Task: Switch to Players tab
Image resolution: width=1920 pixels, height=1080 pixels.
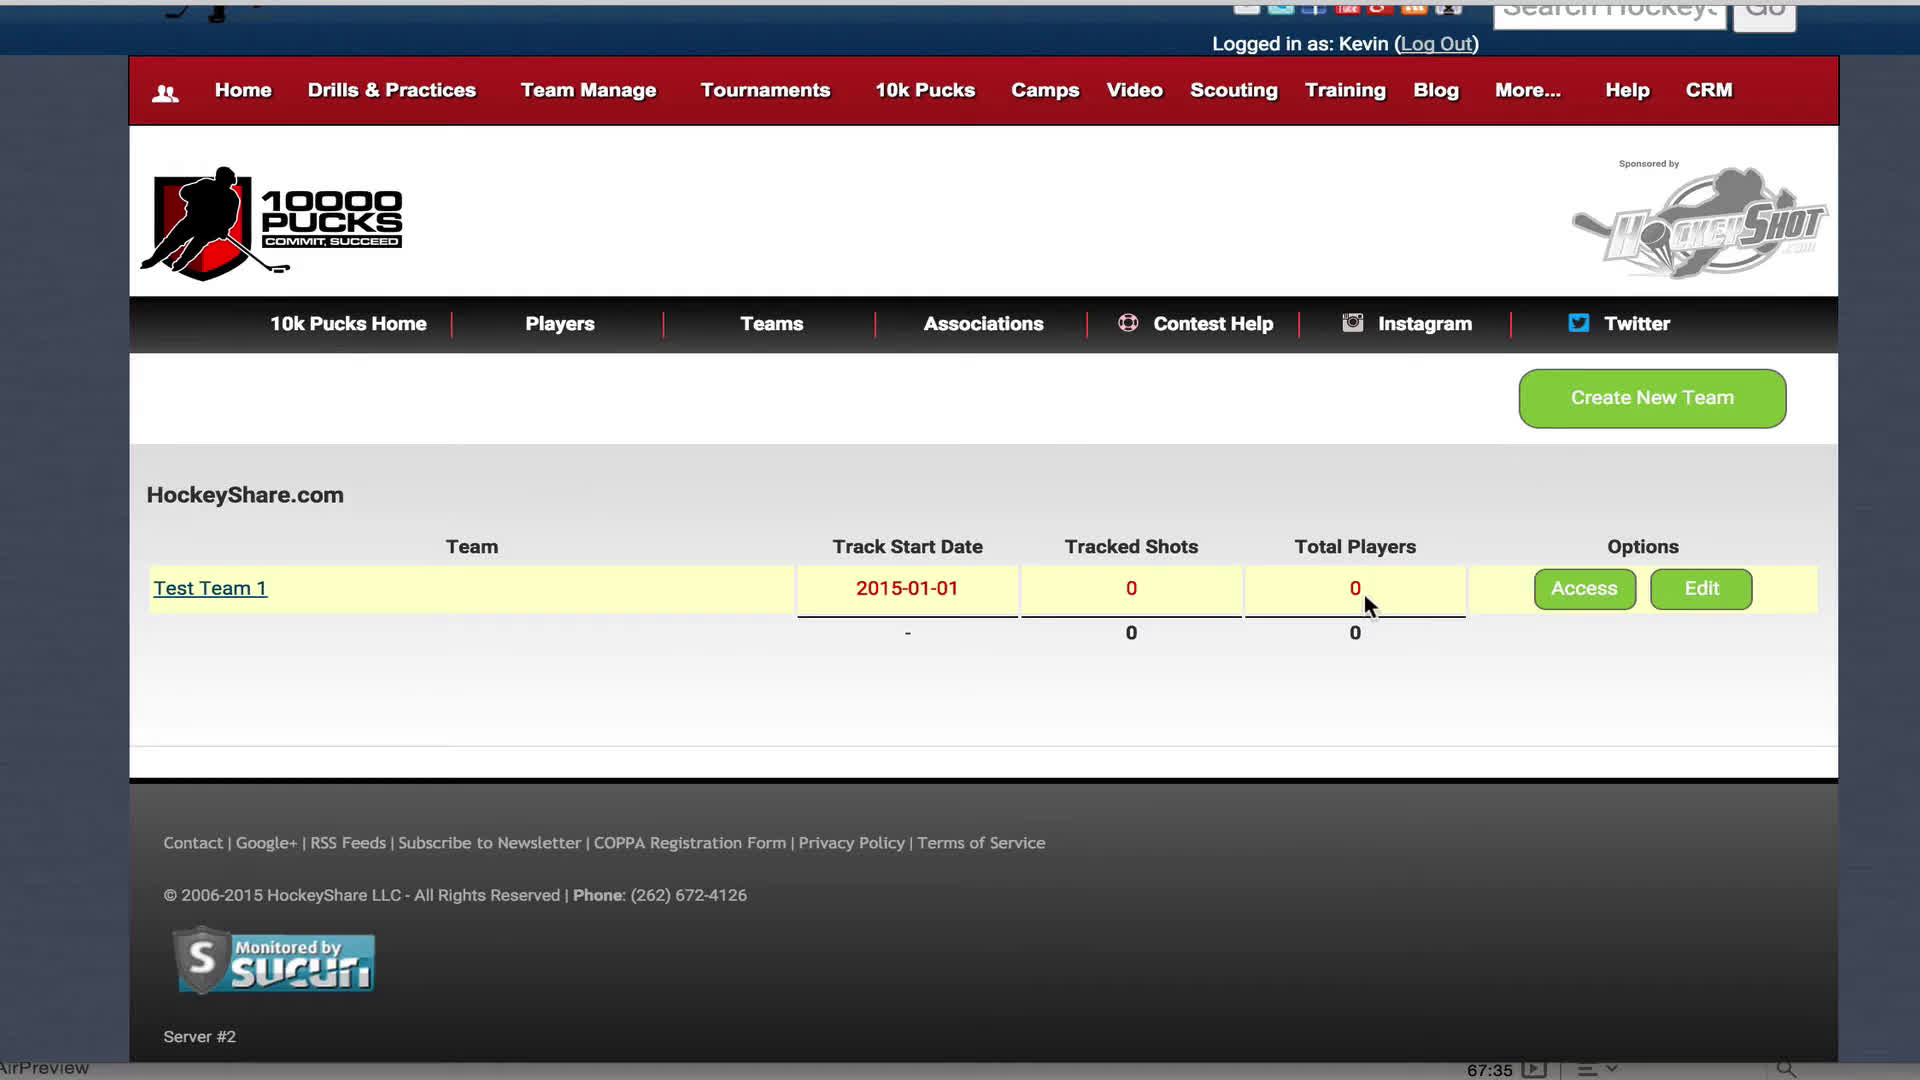Action: 560,324
